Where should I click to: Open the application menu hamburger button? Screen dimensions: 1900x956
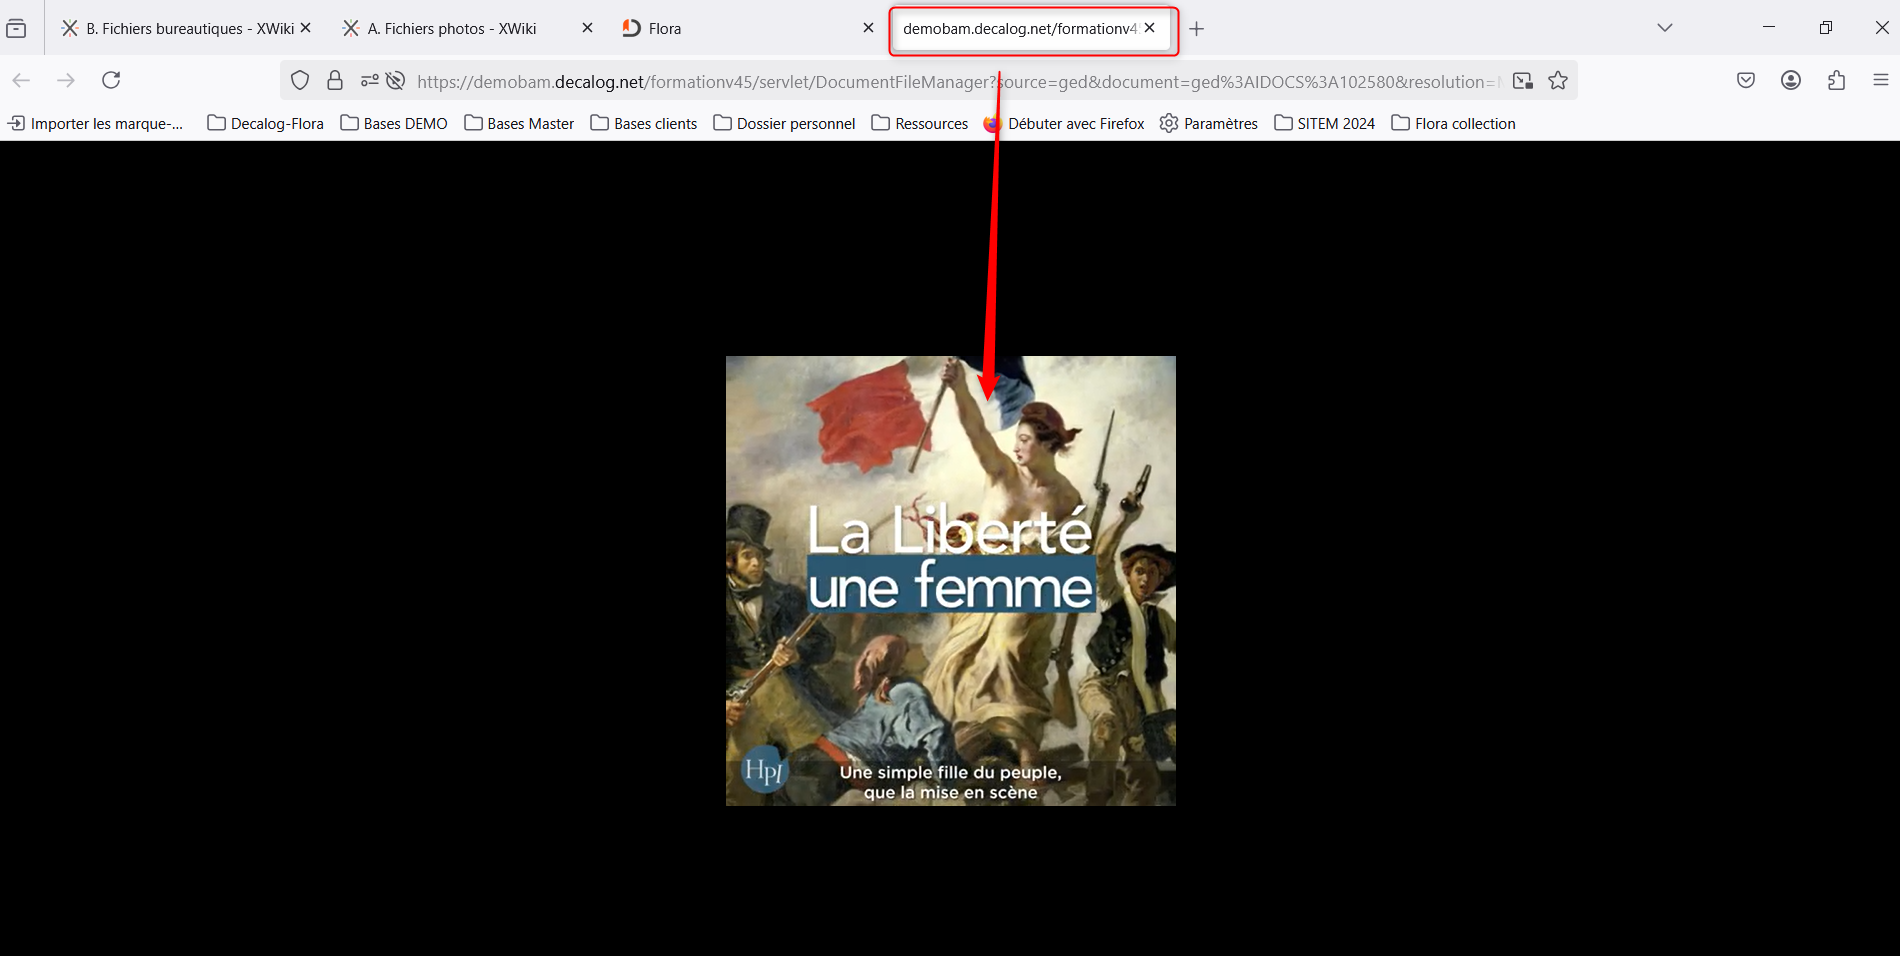[1881, 81]
